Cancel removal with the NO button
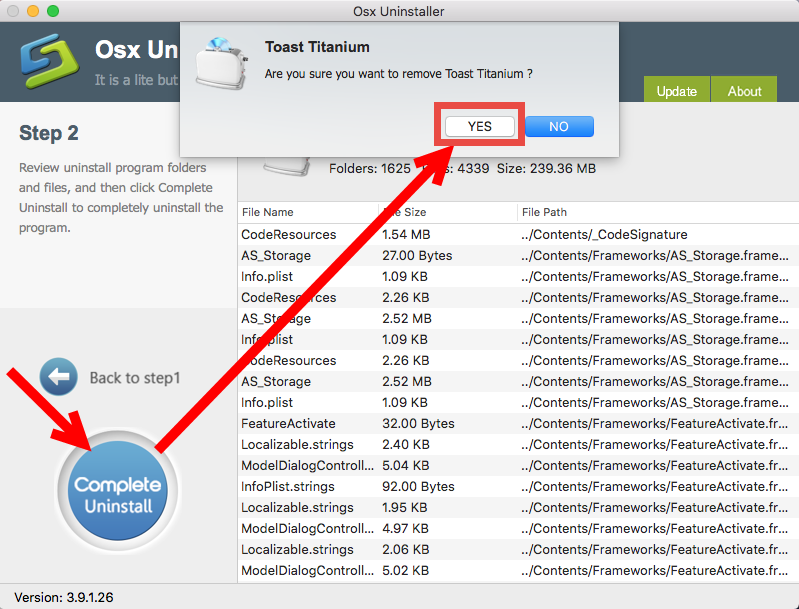Screen dimensions: 799x609 point(559,126)
